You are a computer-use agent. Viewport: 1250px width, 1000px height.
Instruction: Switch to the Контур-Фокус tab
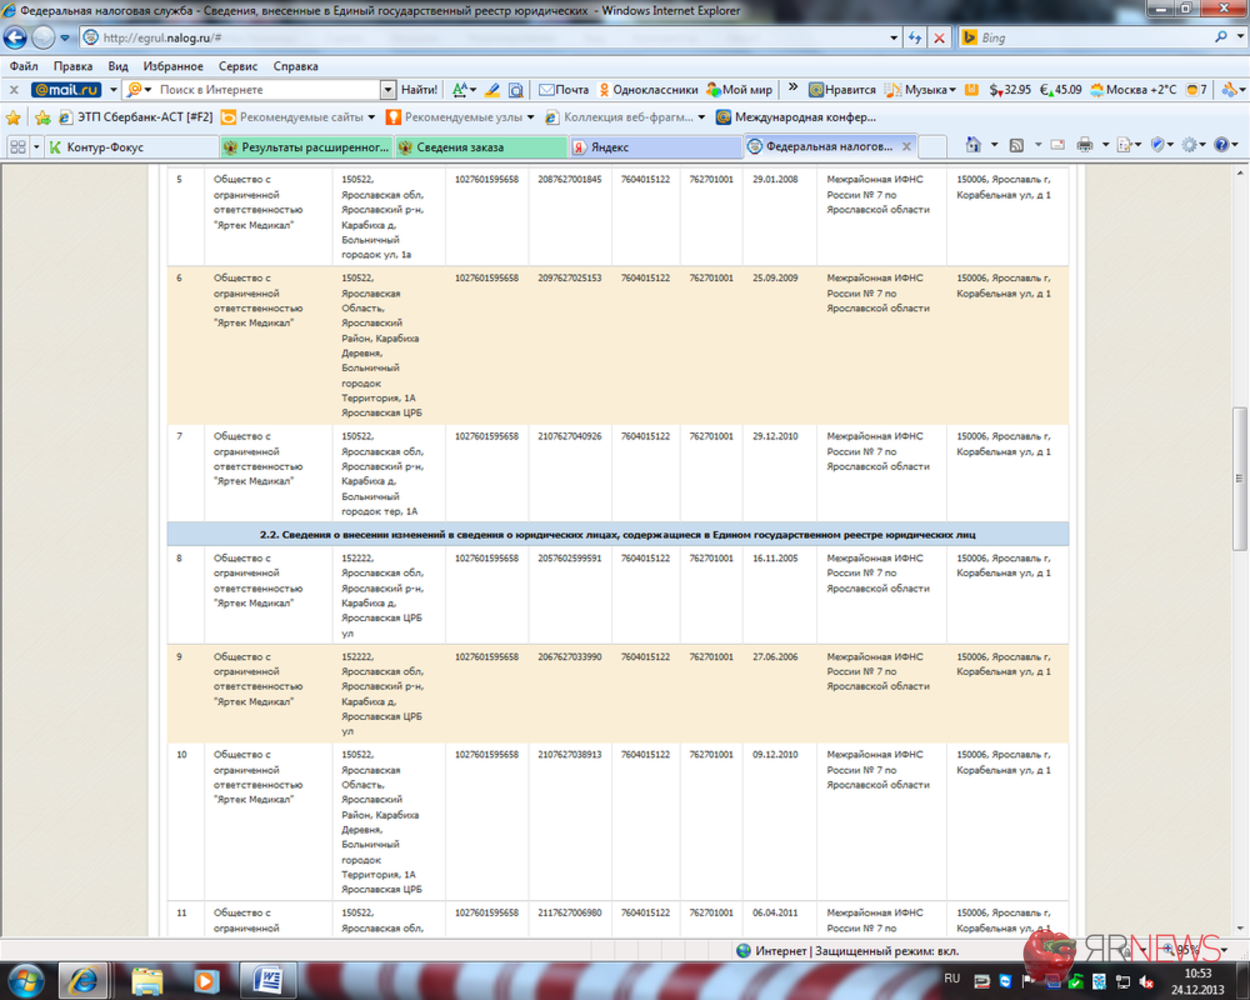point(131,147)
